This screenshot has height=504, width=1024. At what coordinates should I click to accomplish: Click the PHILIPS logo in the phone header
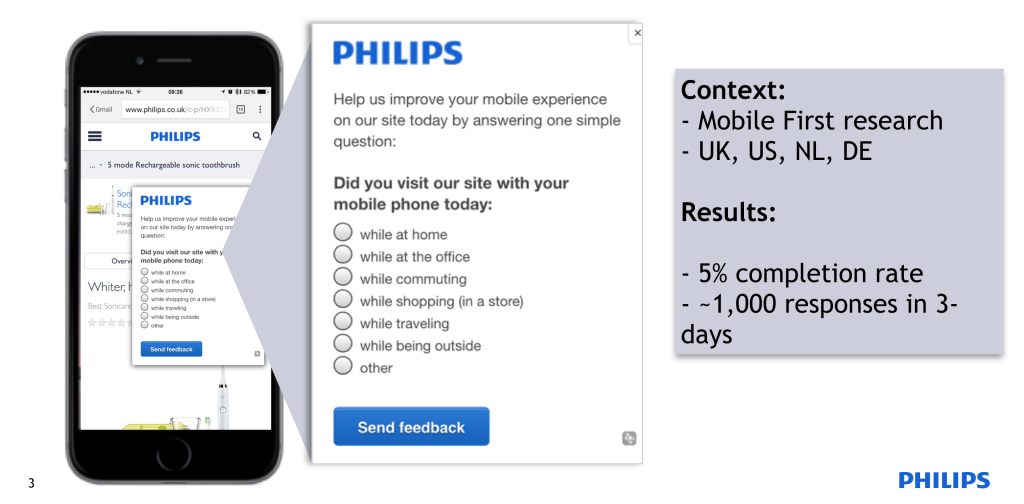[x=175, y=136]
